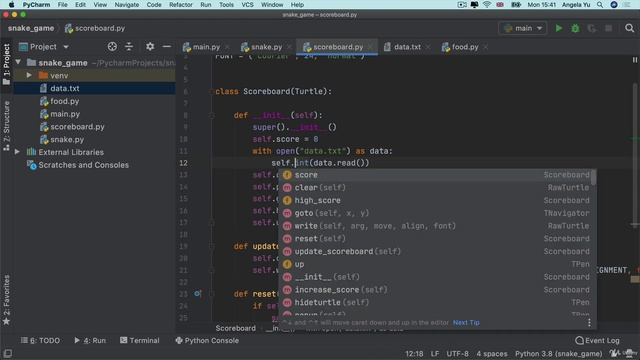
Task: Open Spotlight search in the menu bar
Action: coord(600,5)
